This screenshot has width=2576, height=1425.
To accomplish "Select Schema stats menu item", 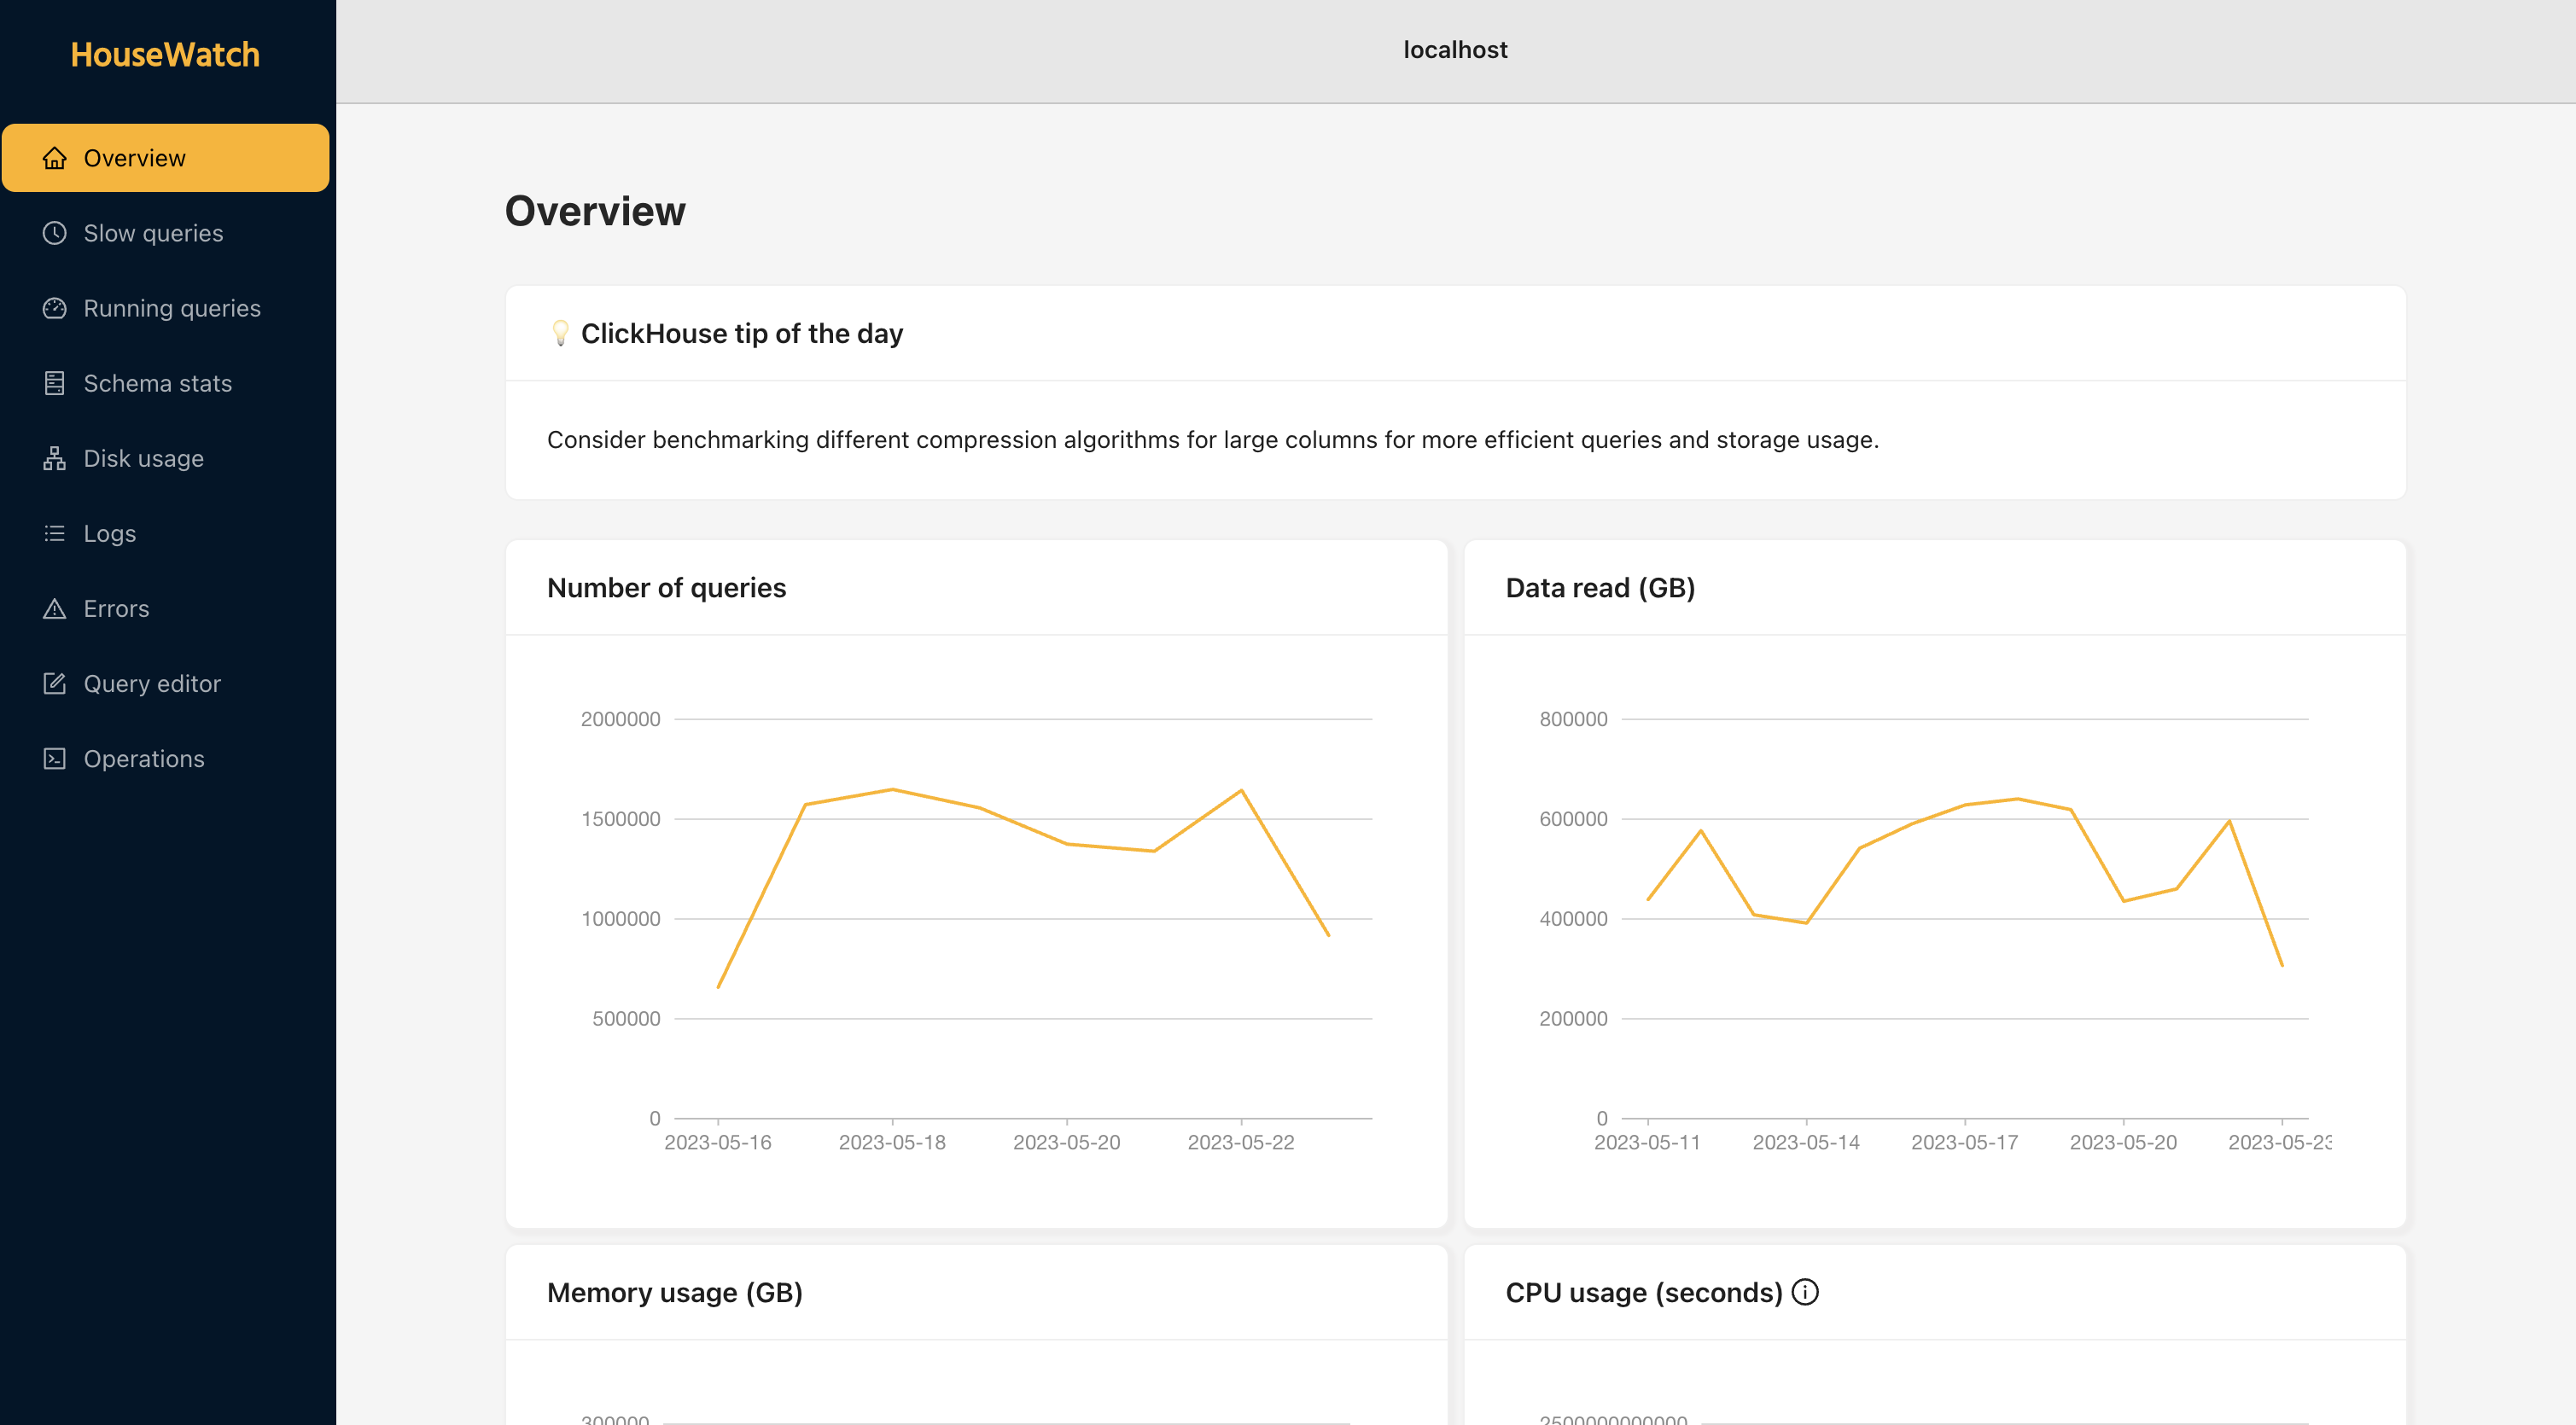I will [x=158, y=383].
